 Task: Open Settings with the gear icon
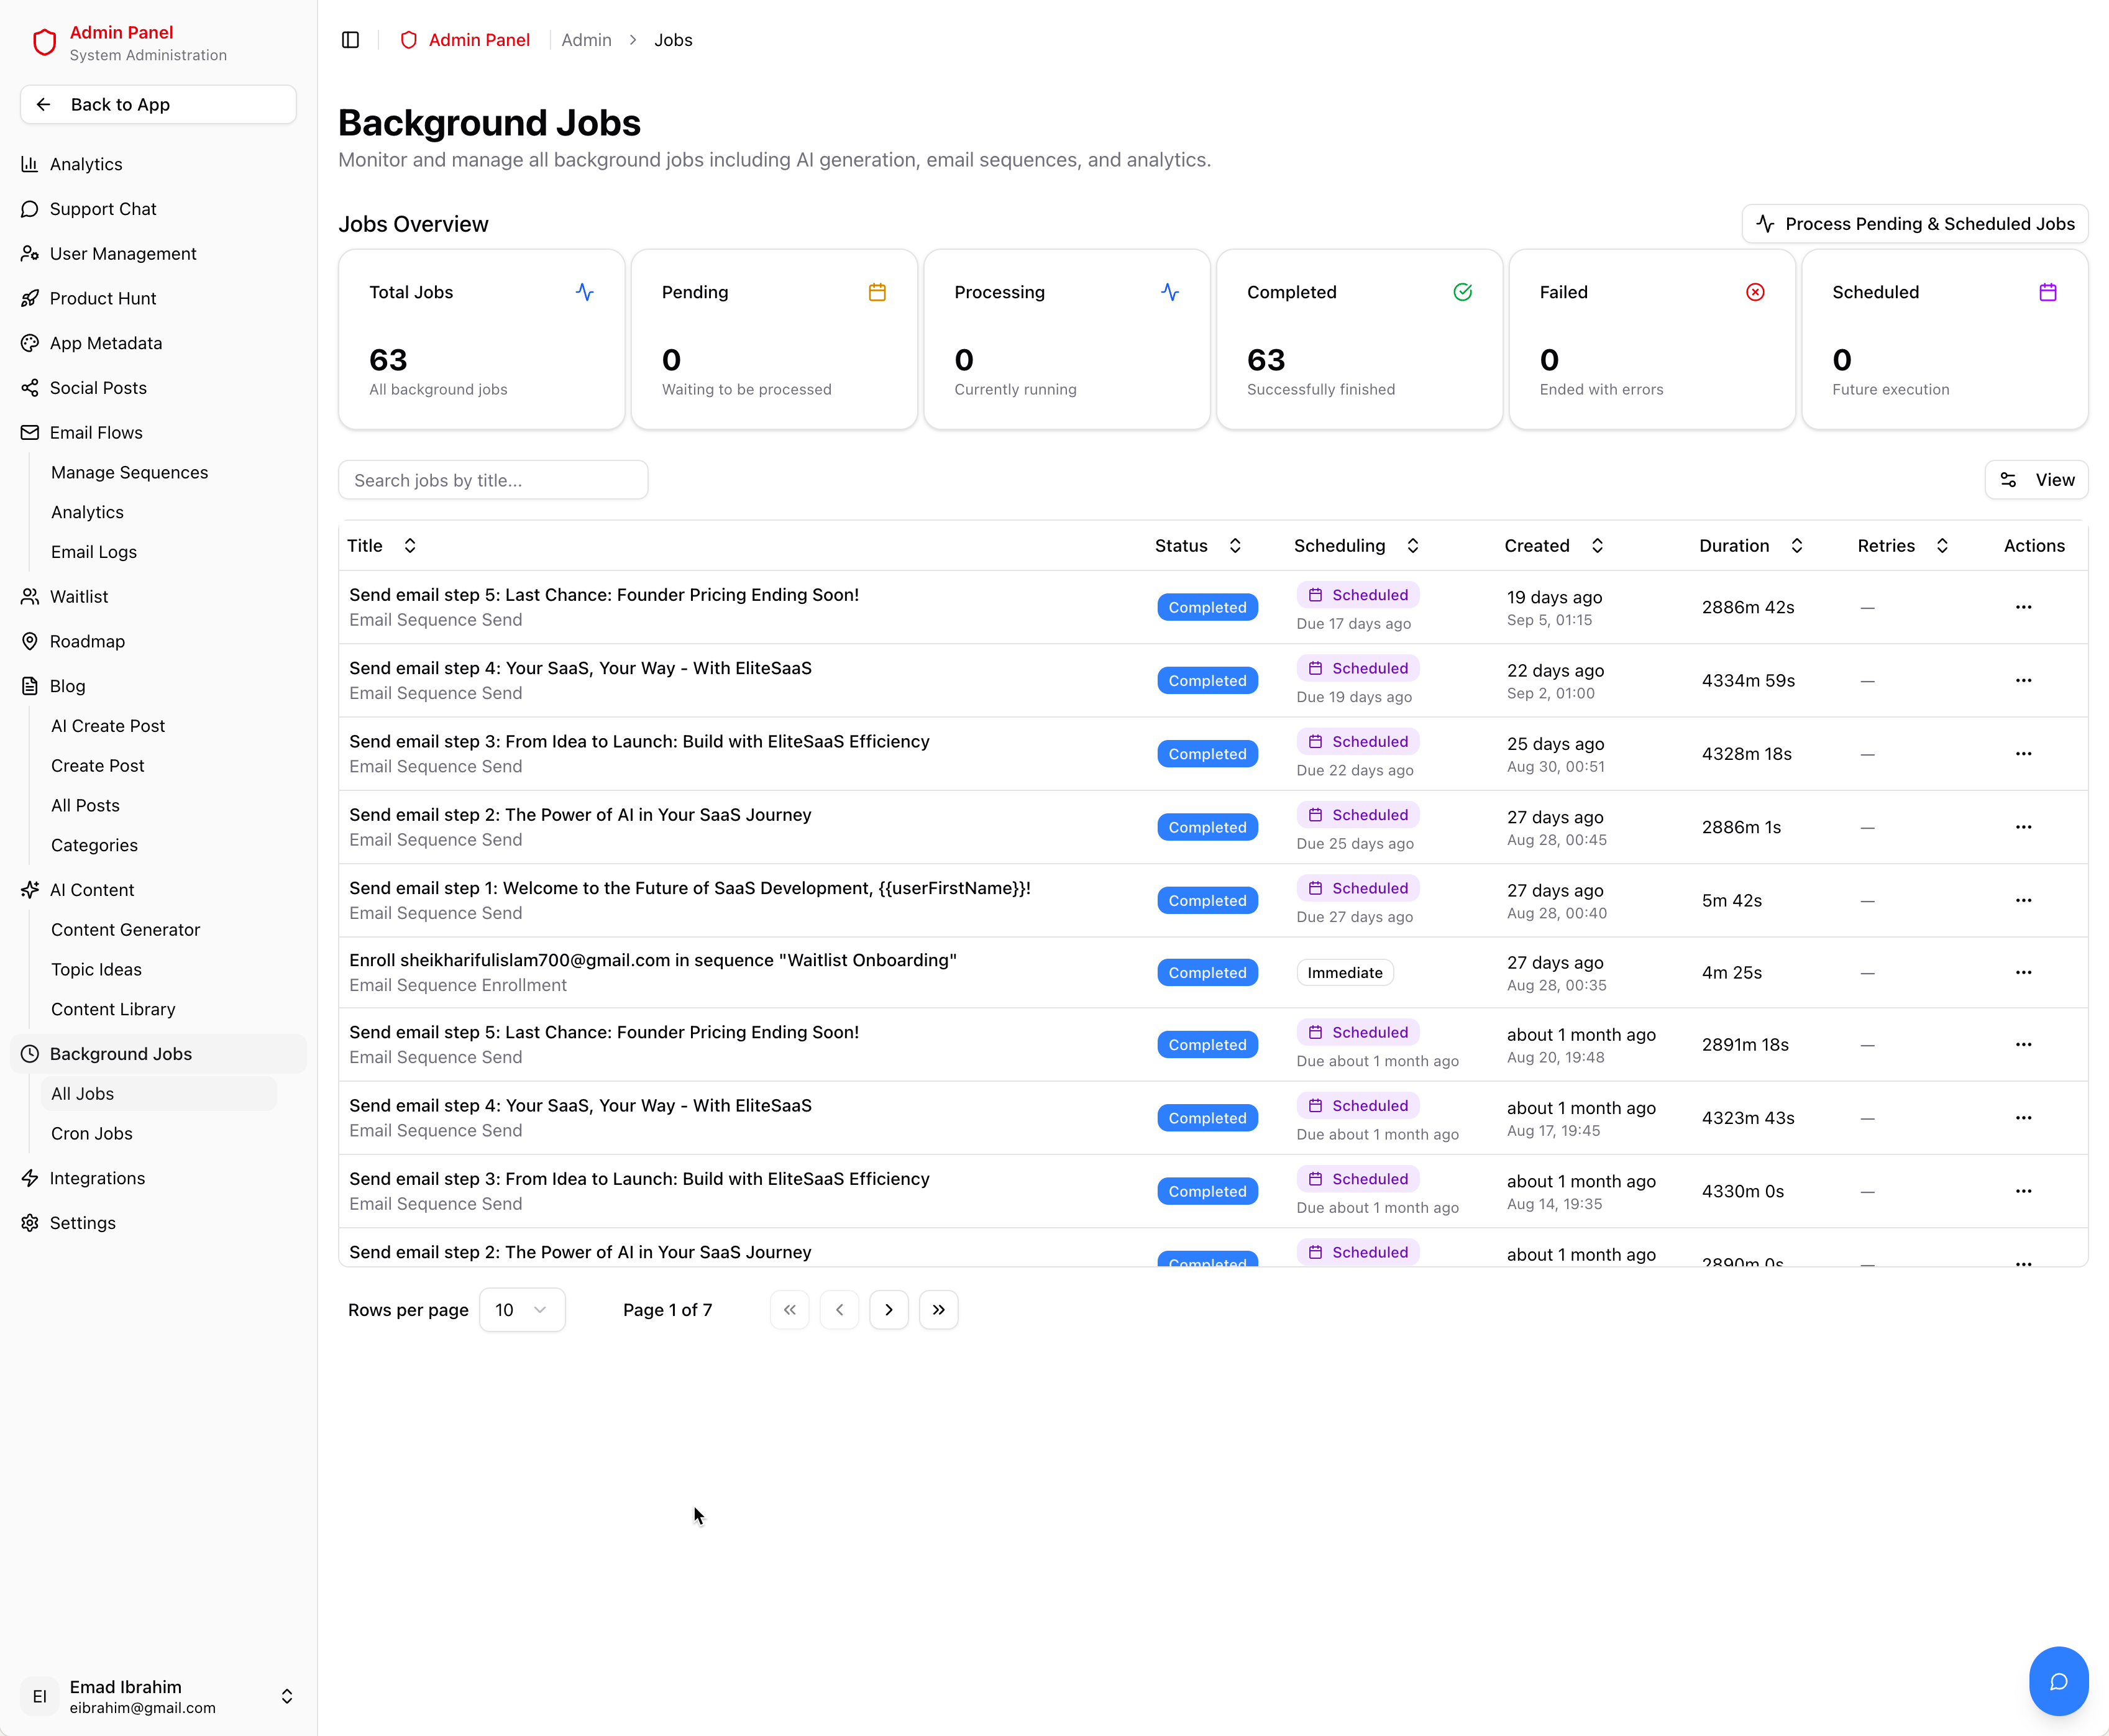point(29,1223)
